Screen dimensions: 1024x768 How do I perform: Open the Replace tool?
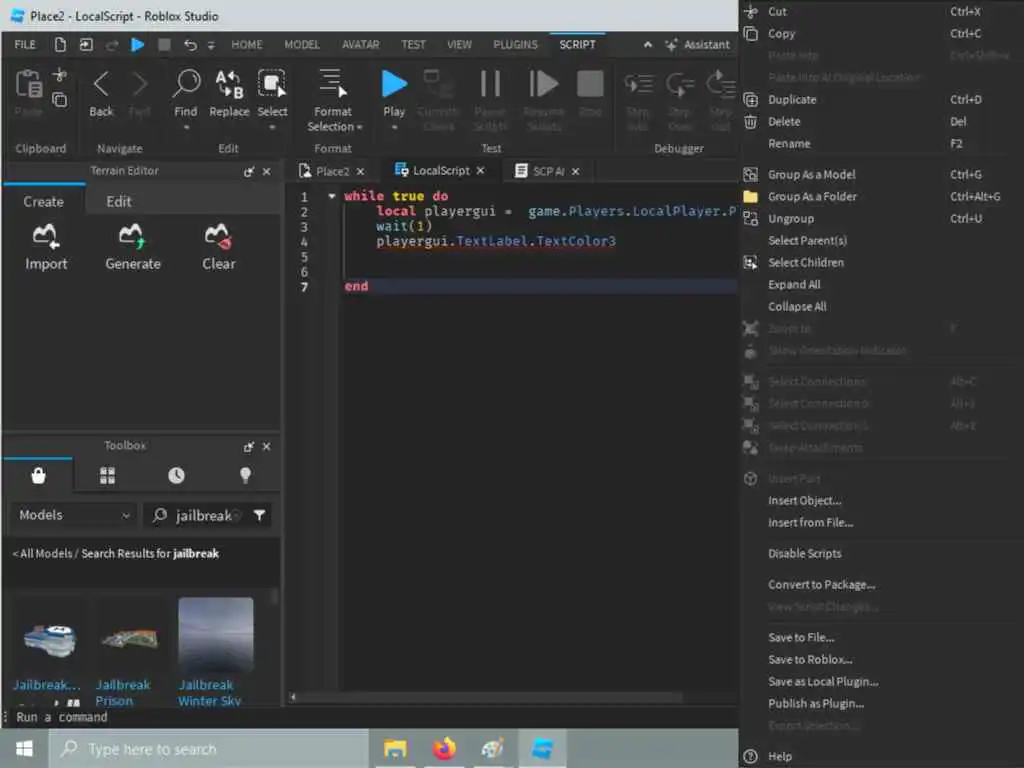click(x=229, y=85)
